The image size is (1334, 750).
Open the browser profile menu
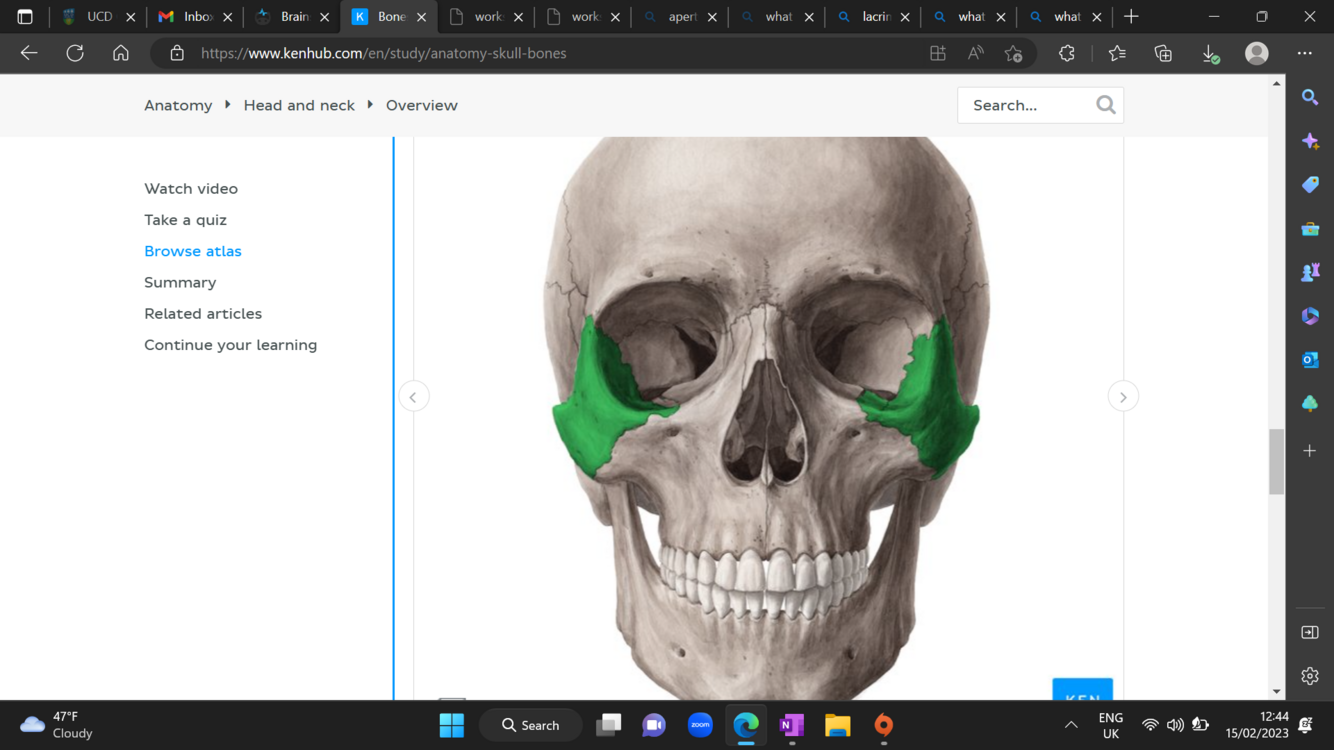pyautogui.click(x=1257, y=53)
